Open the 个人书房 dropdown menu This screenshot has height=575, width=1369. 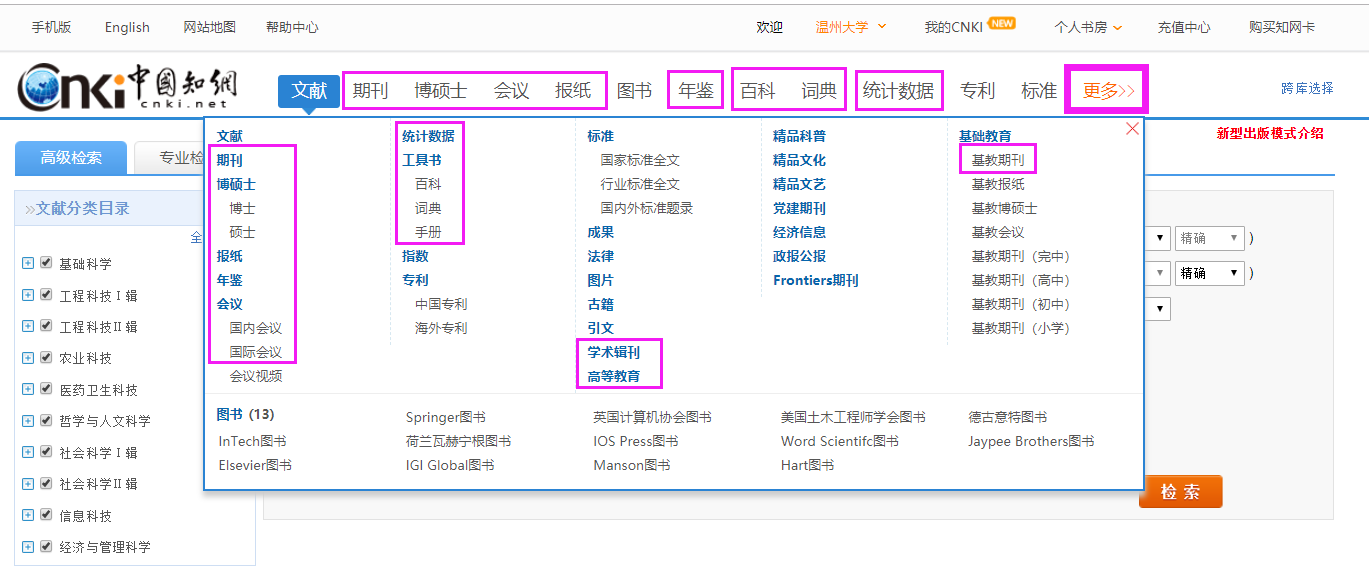(1088, 27)
